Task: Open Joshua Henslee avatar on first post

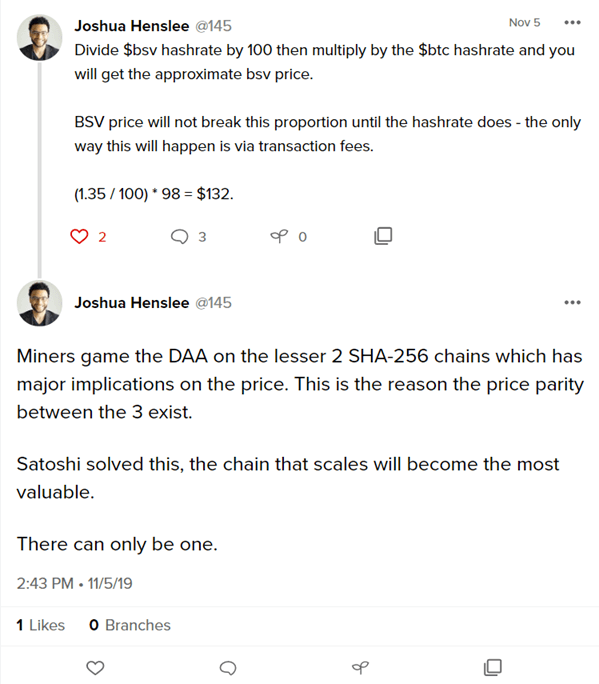Action: coord(39,38)
